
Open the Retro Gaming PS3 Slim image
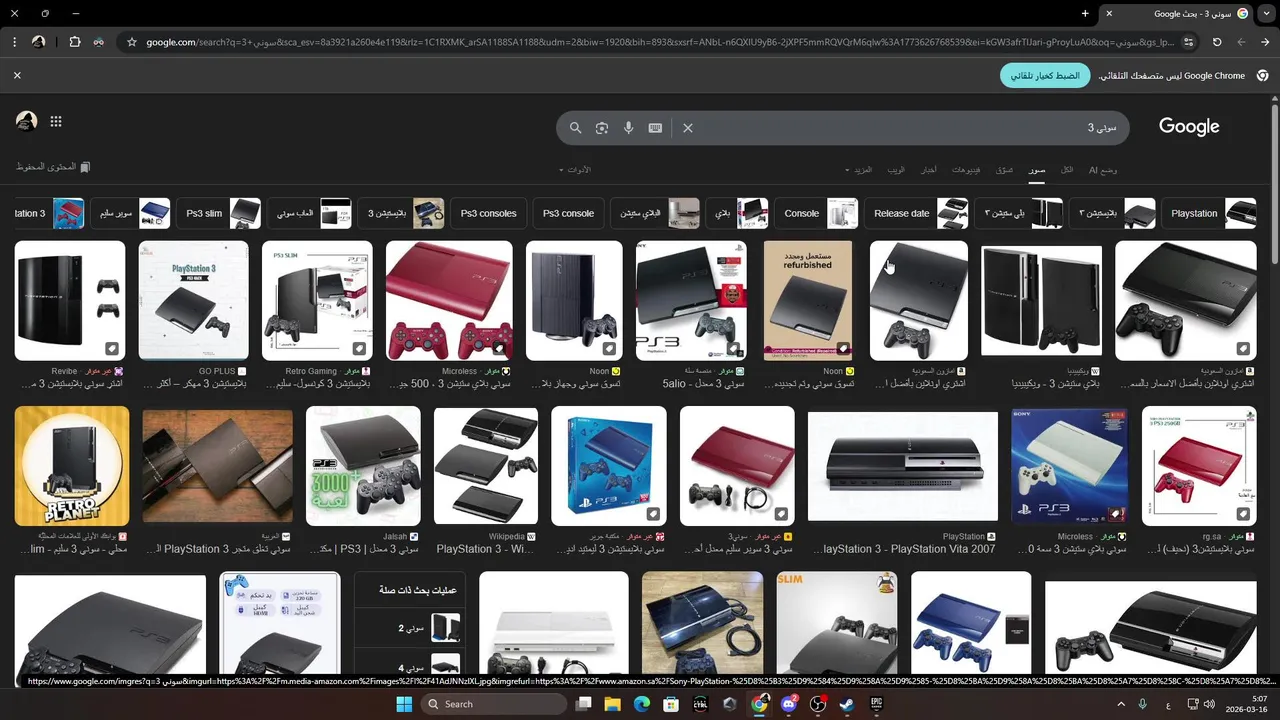[317, 301]
